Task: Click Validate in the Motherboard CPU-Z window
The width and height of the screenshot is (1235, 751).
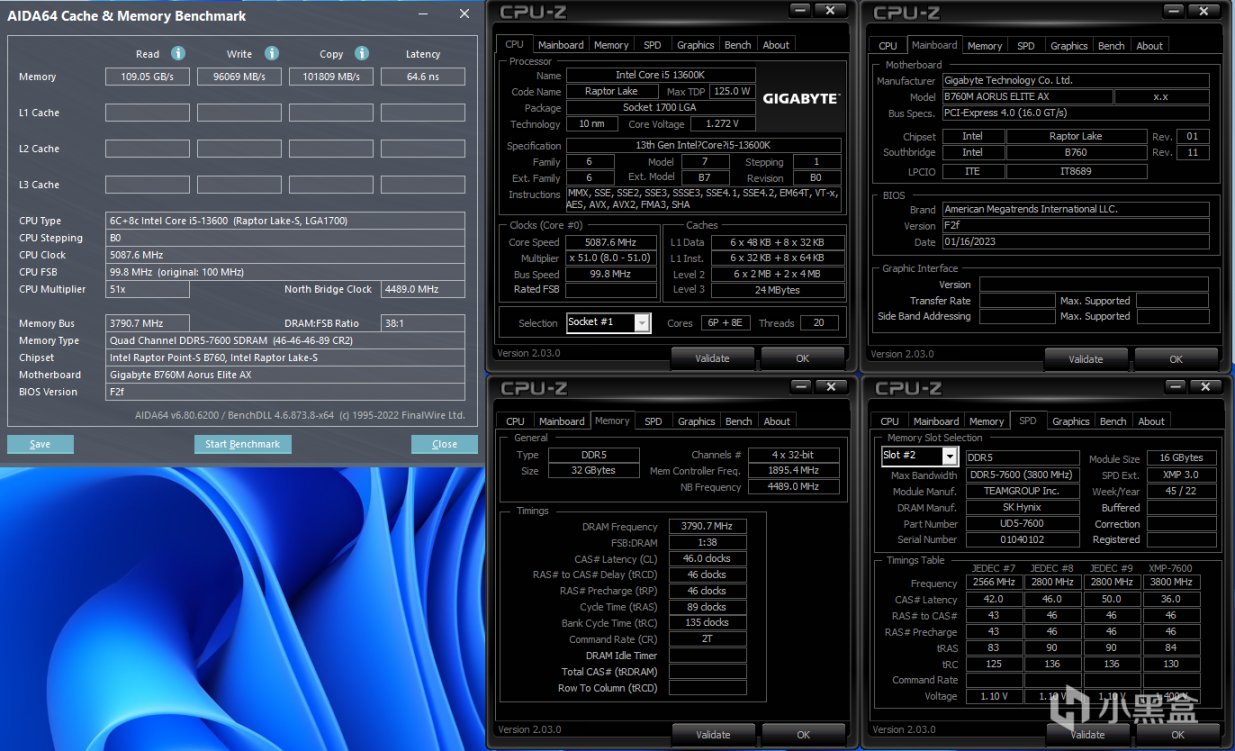Action: coord(1086,358)
